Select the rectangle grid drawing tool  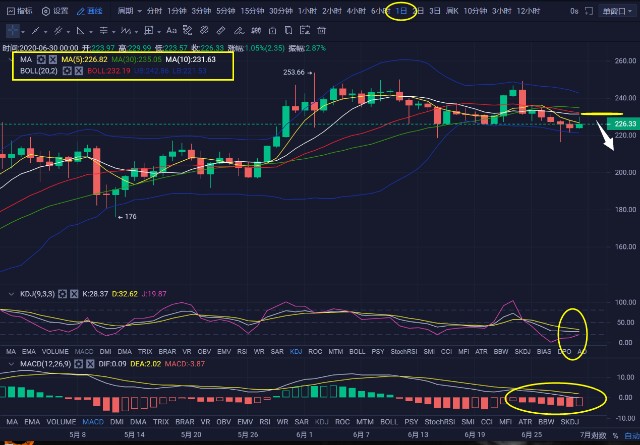coord(149,31)
